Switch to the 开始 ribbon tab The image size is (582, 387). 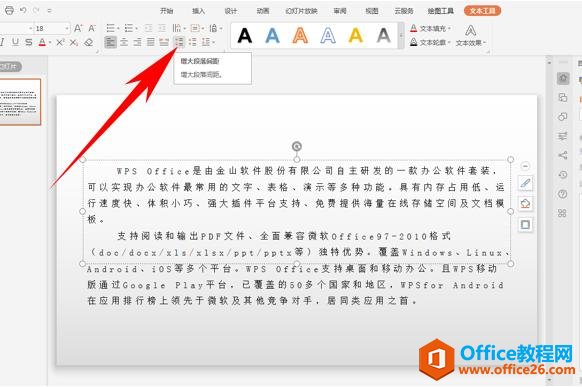click(167, 11)
